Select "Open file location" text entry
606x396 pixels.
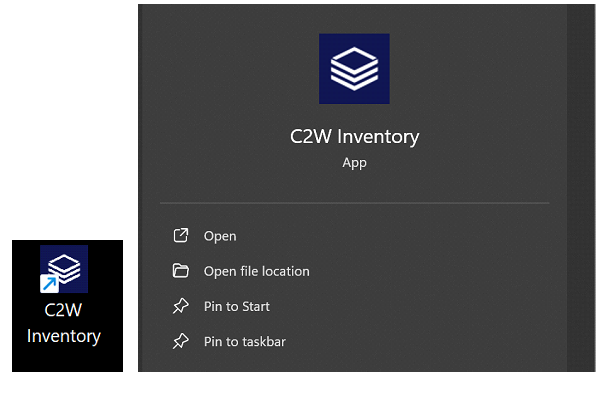pos(257,271)
